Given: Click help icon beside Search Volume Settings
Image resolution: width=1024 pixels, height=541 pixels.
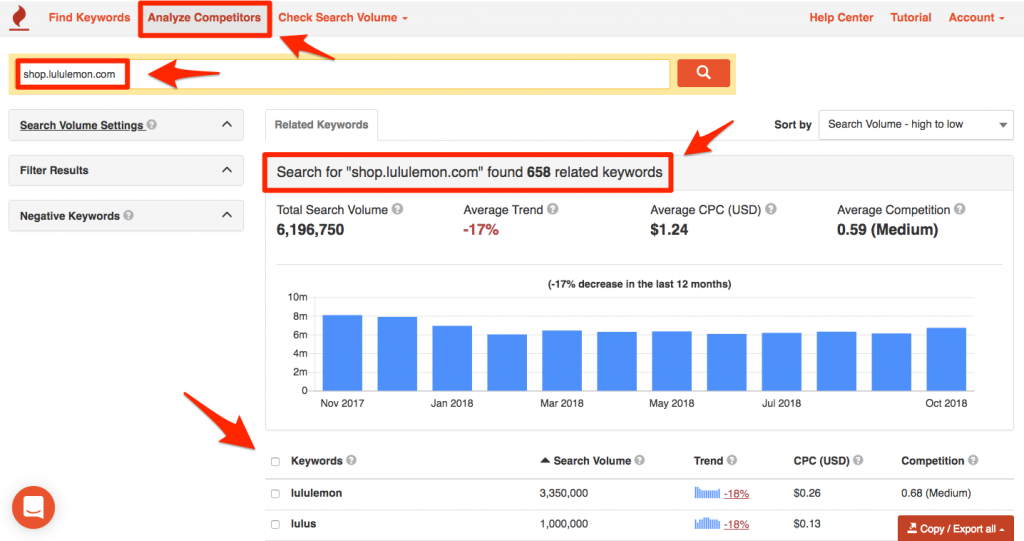Looking at the screenshot, I should tap(152, 124).
